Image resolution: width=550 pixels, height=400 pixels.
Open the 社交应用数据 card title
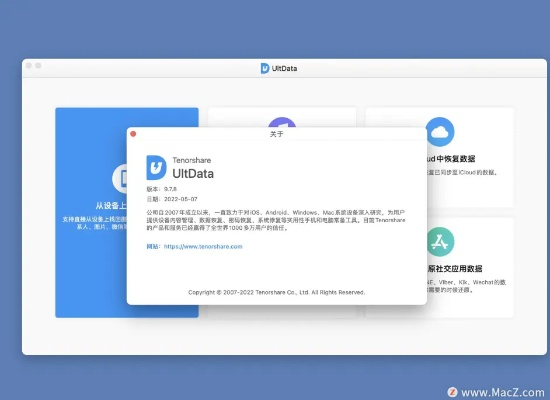[x=455, y=268]
